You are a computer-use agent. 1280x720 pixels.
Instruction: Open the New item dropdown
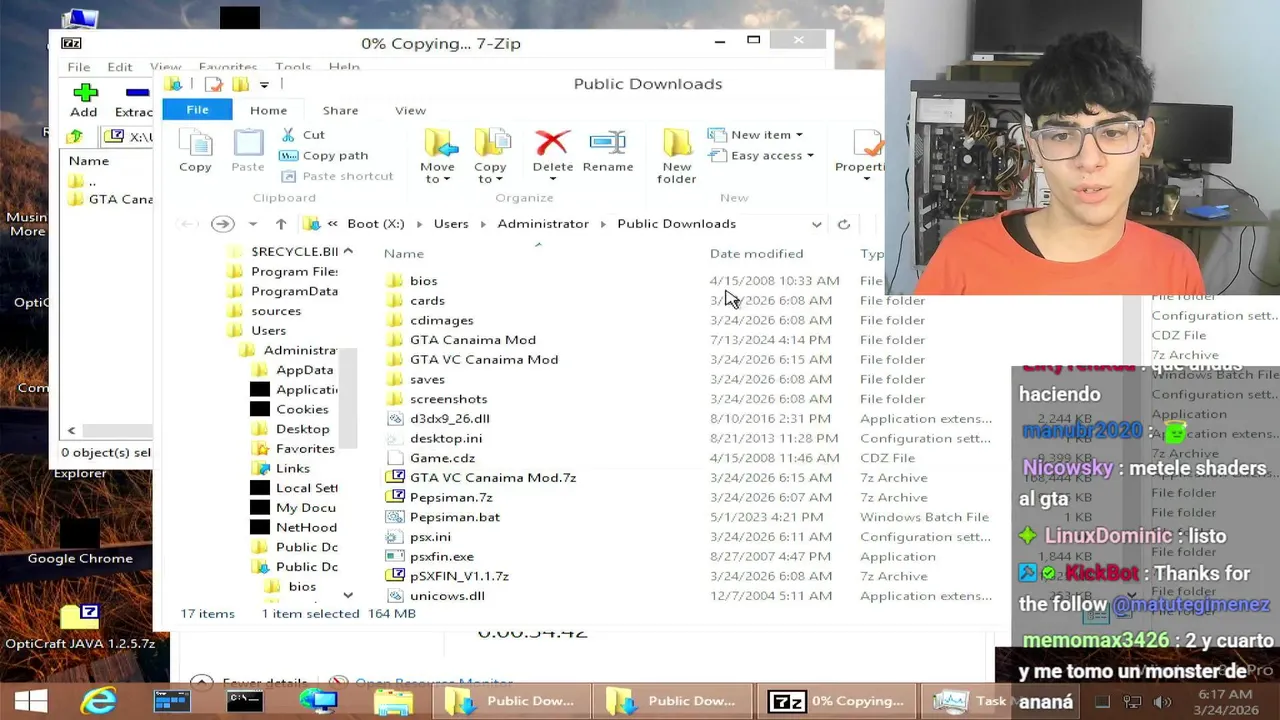pyautogui.click(x=755, y=135)
